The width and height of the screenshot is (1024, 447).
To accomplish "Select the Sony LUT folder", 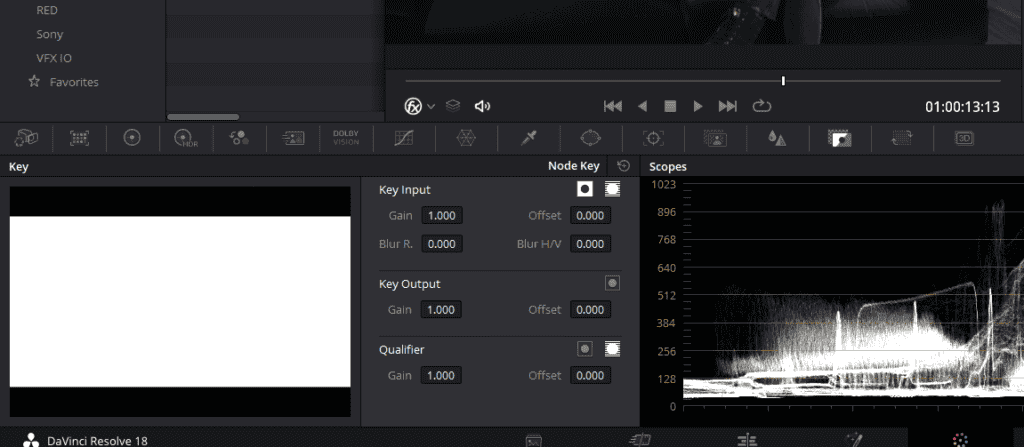I will 50,35.
